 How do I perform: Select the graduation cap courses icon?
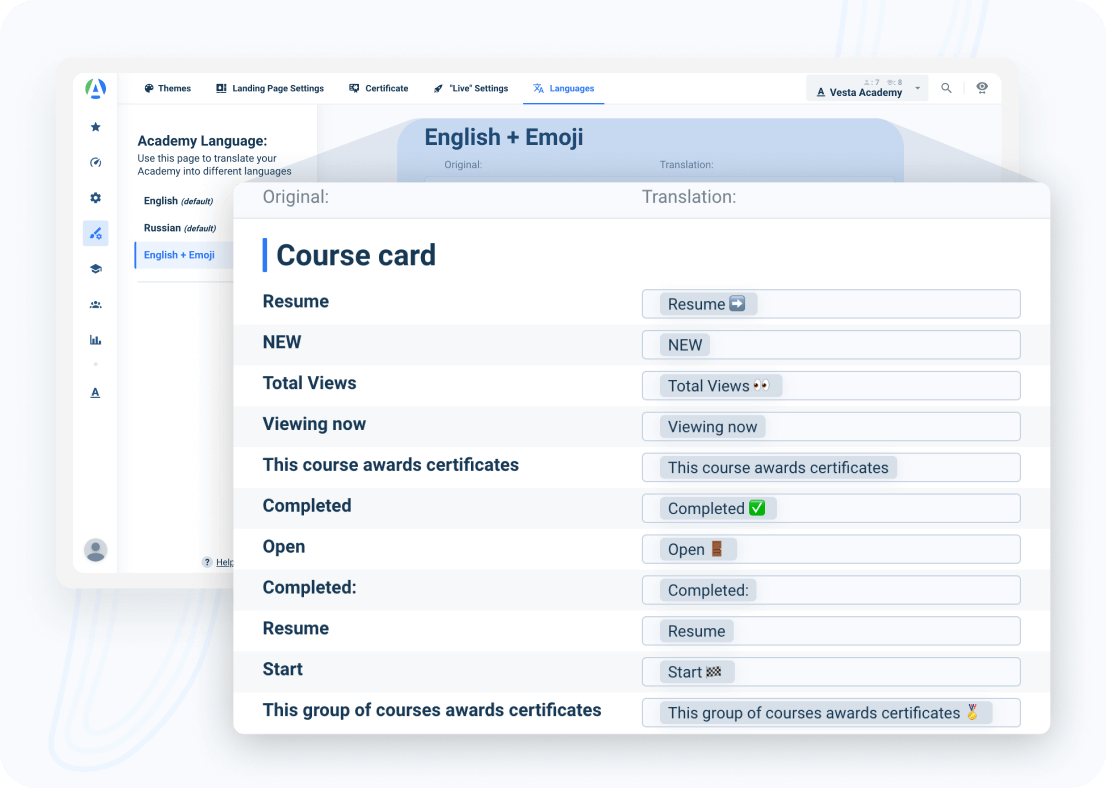click(x=96, y=269)
